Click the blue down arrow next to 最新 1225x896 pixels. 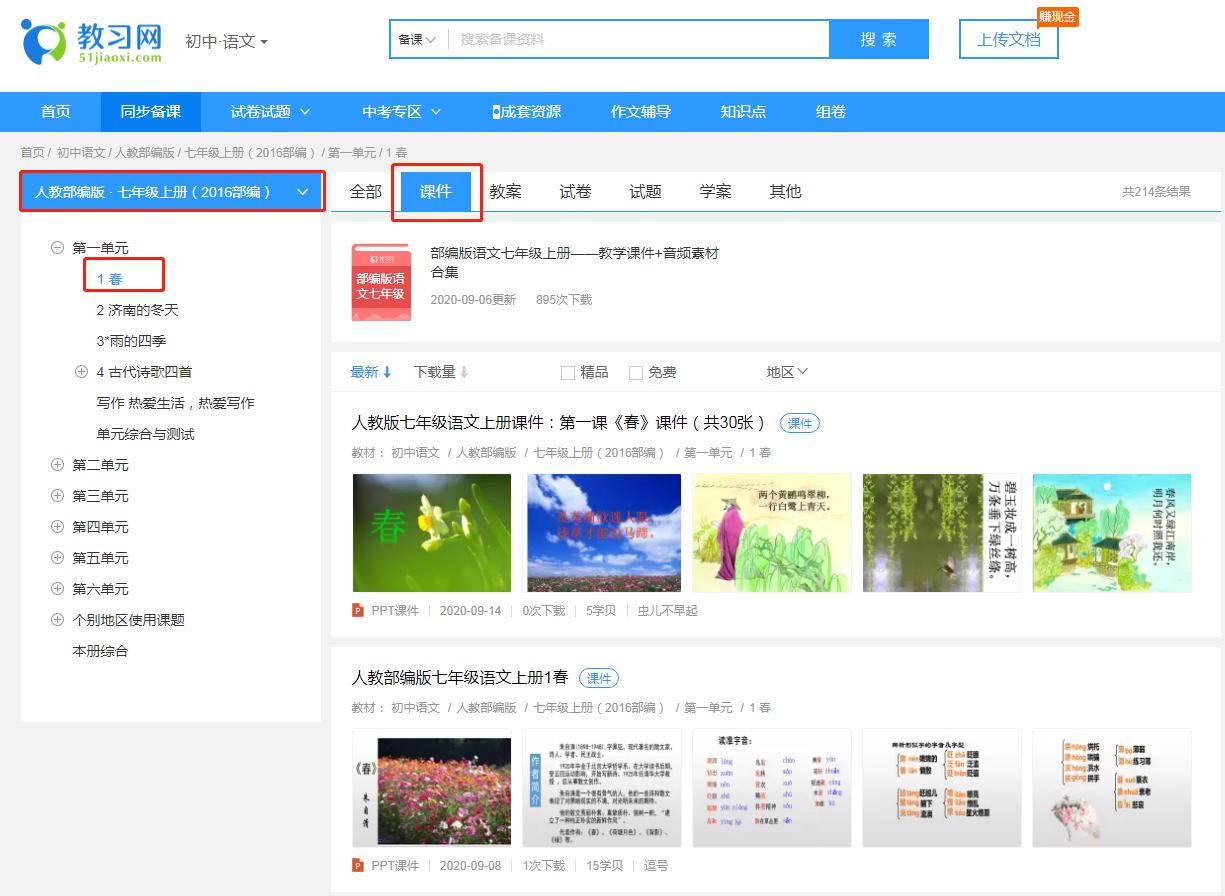[x=389, y=371]
